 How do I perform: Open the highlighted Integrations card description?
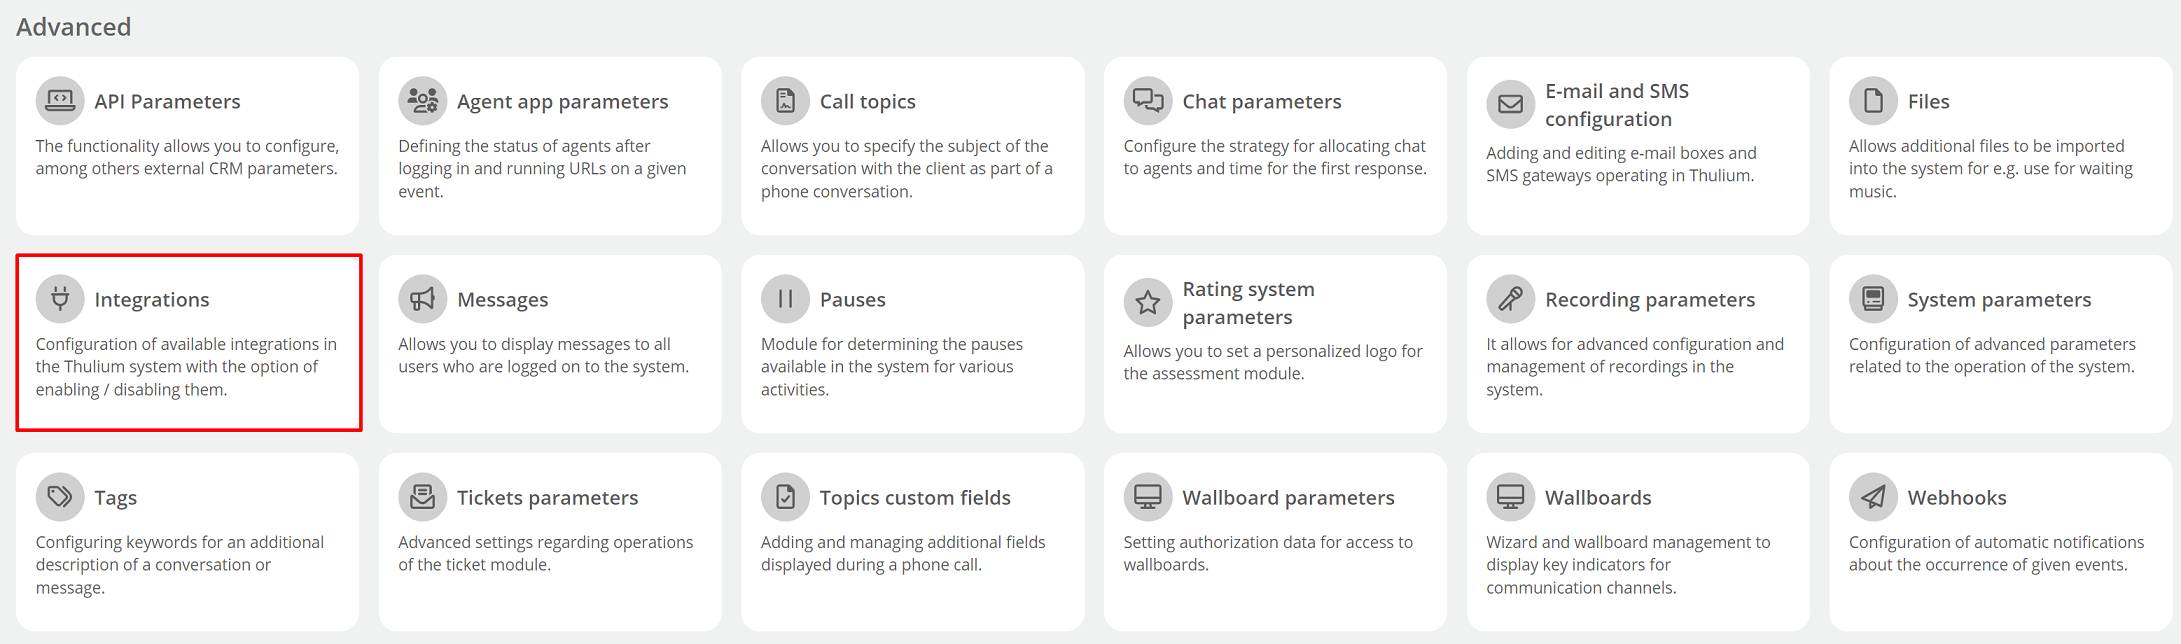(186, 367)
